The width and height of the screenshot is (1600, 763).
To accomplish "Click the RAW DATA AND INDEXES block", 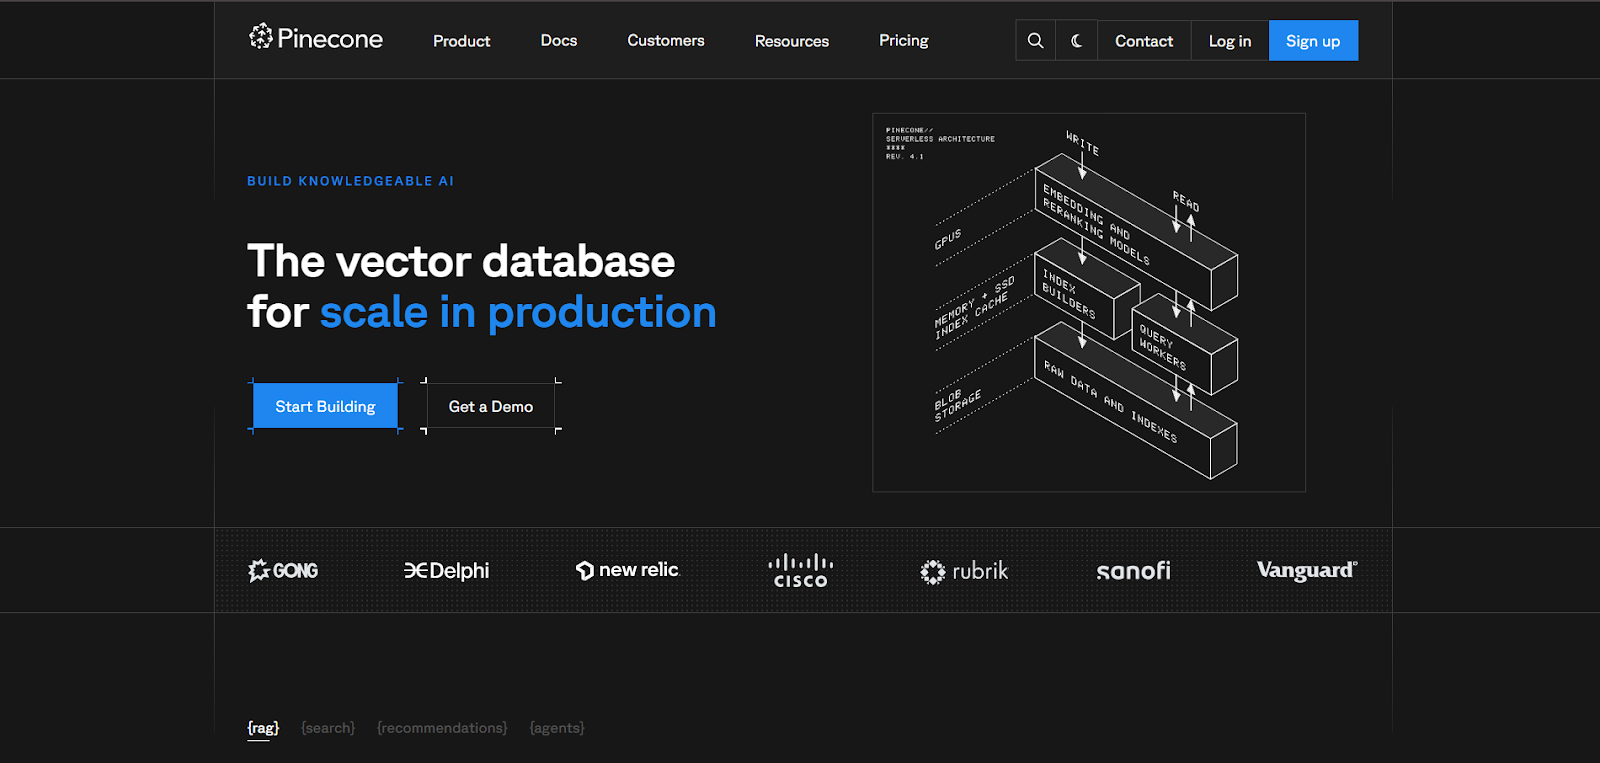I will (1135, 401).
